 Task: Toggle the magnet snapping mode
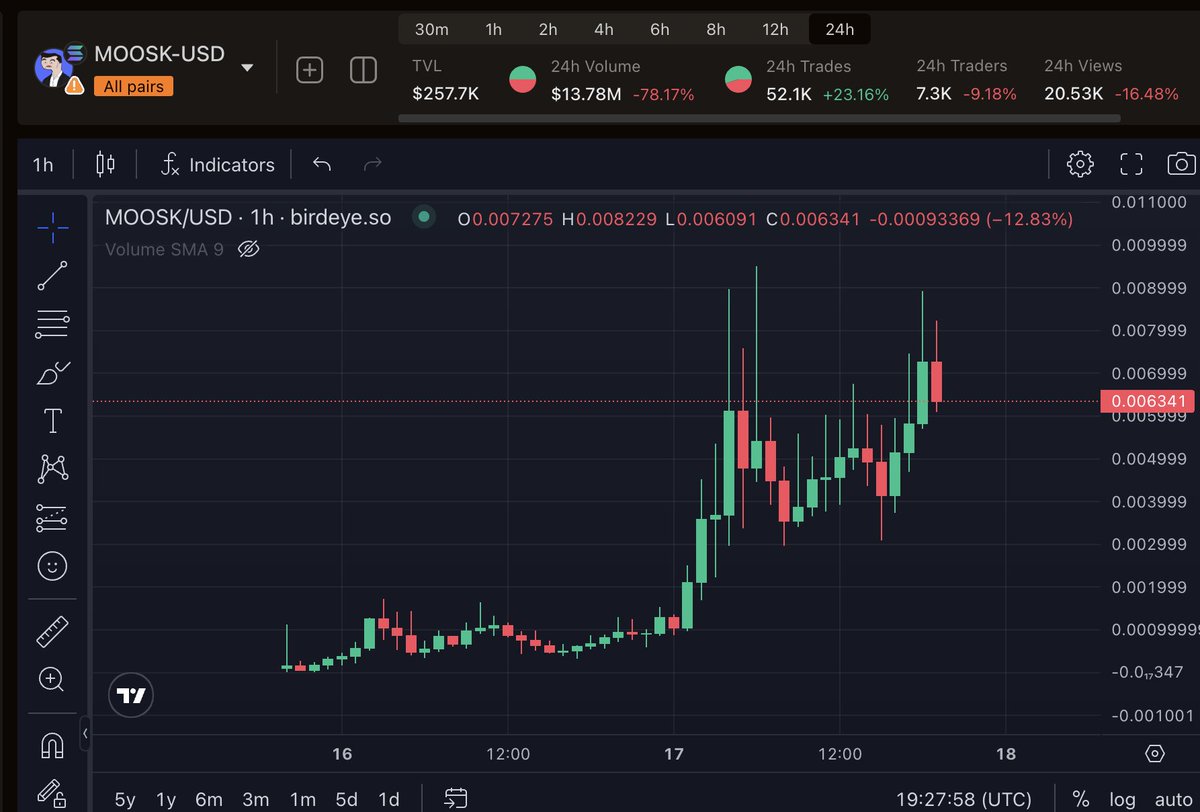(x=52, y=746)
